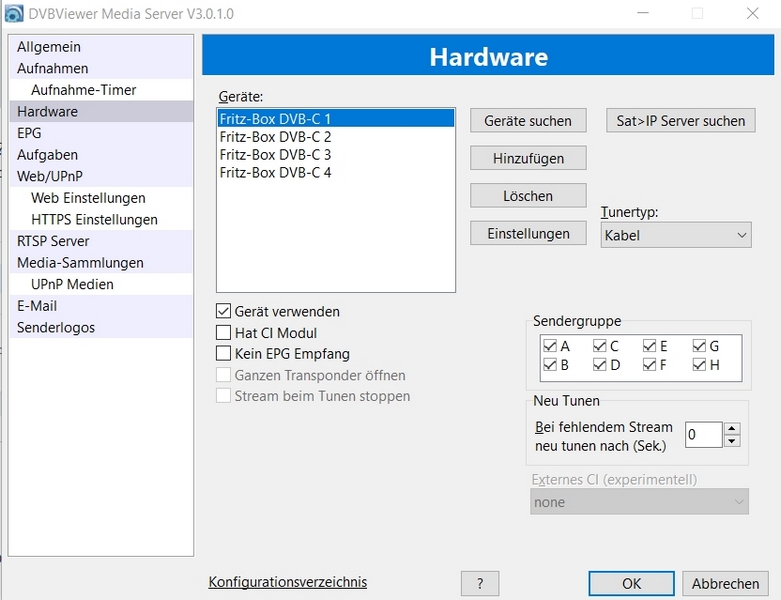Click the question mark help button
Screen dimensions: 781x600
tap(480, 583)
